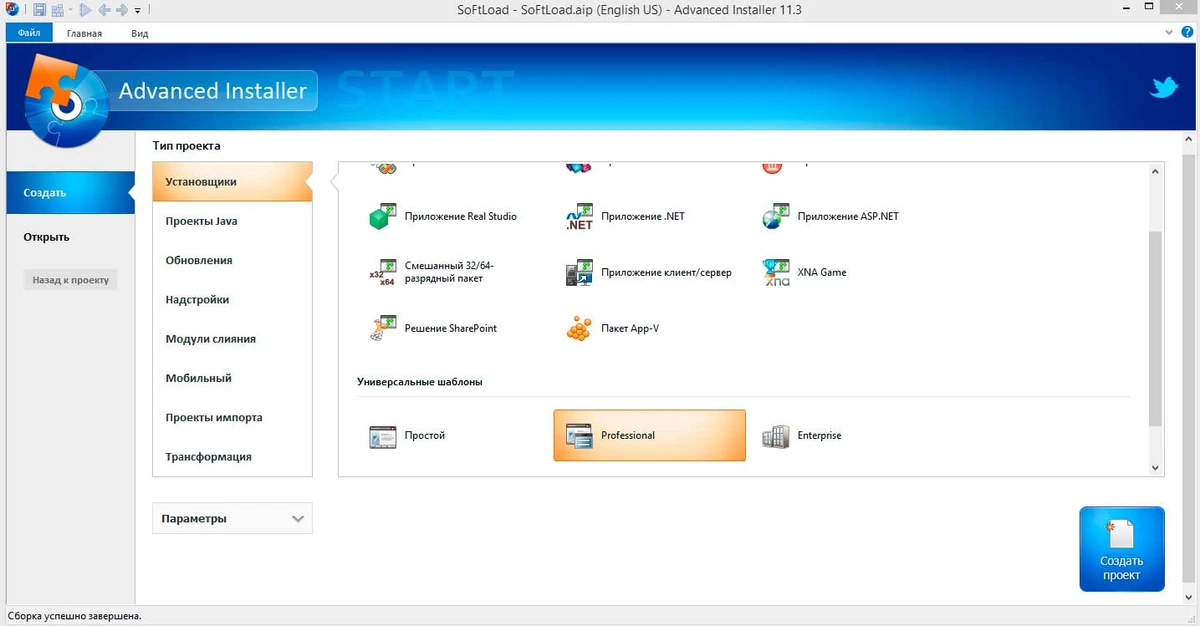This screenshot has width=1200, height=626.
Task: Click the Тип проекта heading
Action: point(186,146)
